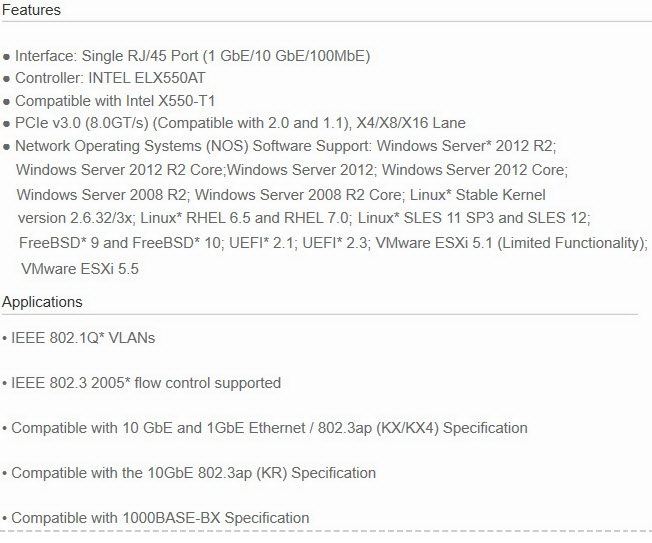This screenshot has height=543, width=652.
Task: Click the VMware ESXi 5.1 (Limited Functionality) text
Action: point(511,243)
